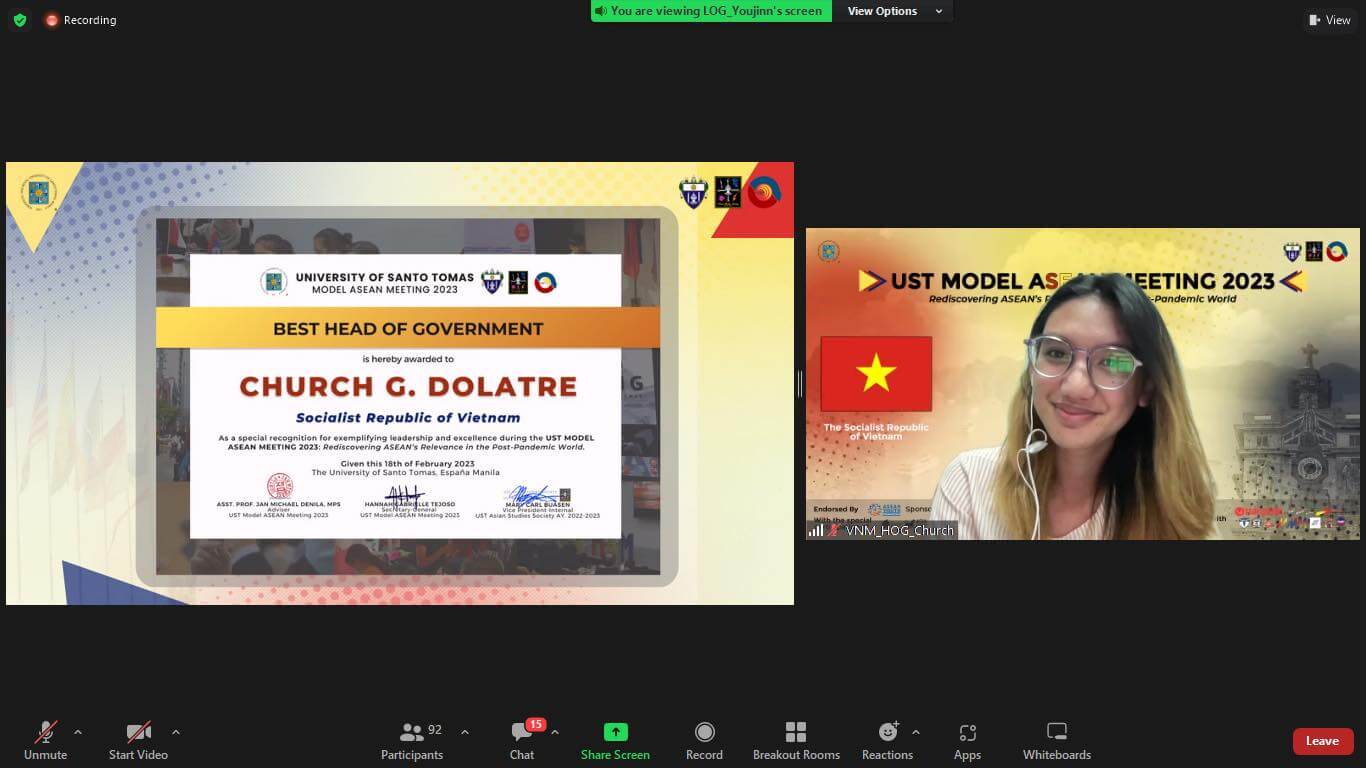This screenshot has height=768, width=1366.
Task: Click the chat unread badge 15
Action: 535,724
